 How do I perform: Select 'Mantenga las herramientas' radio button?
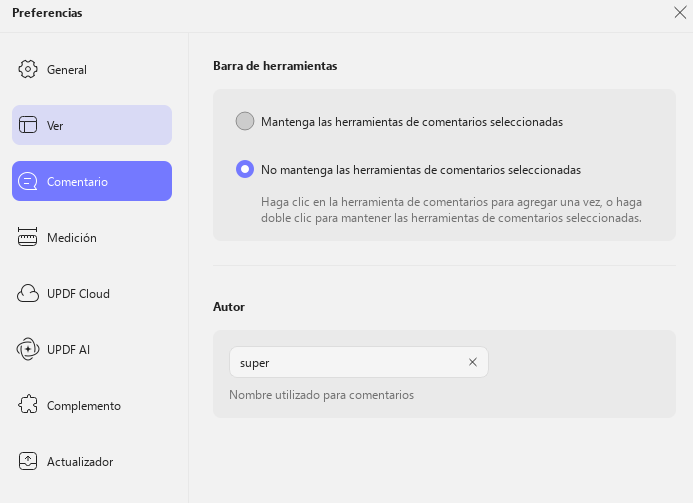click(245, 121)
